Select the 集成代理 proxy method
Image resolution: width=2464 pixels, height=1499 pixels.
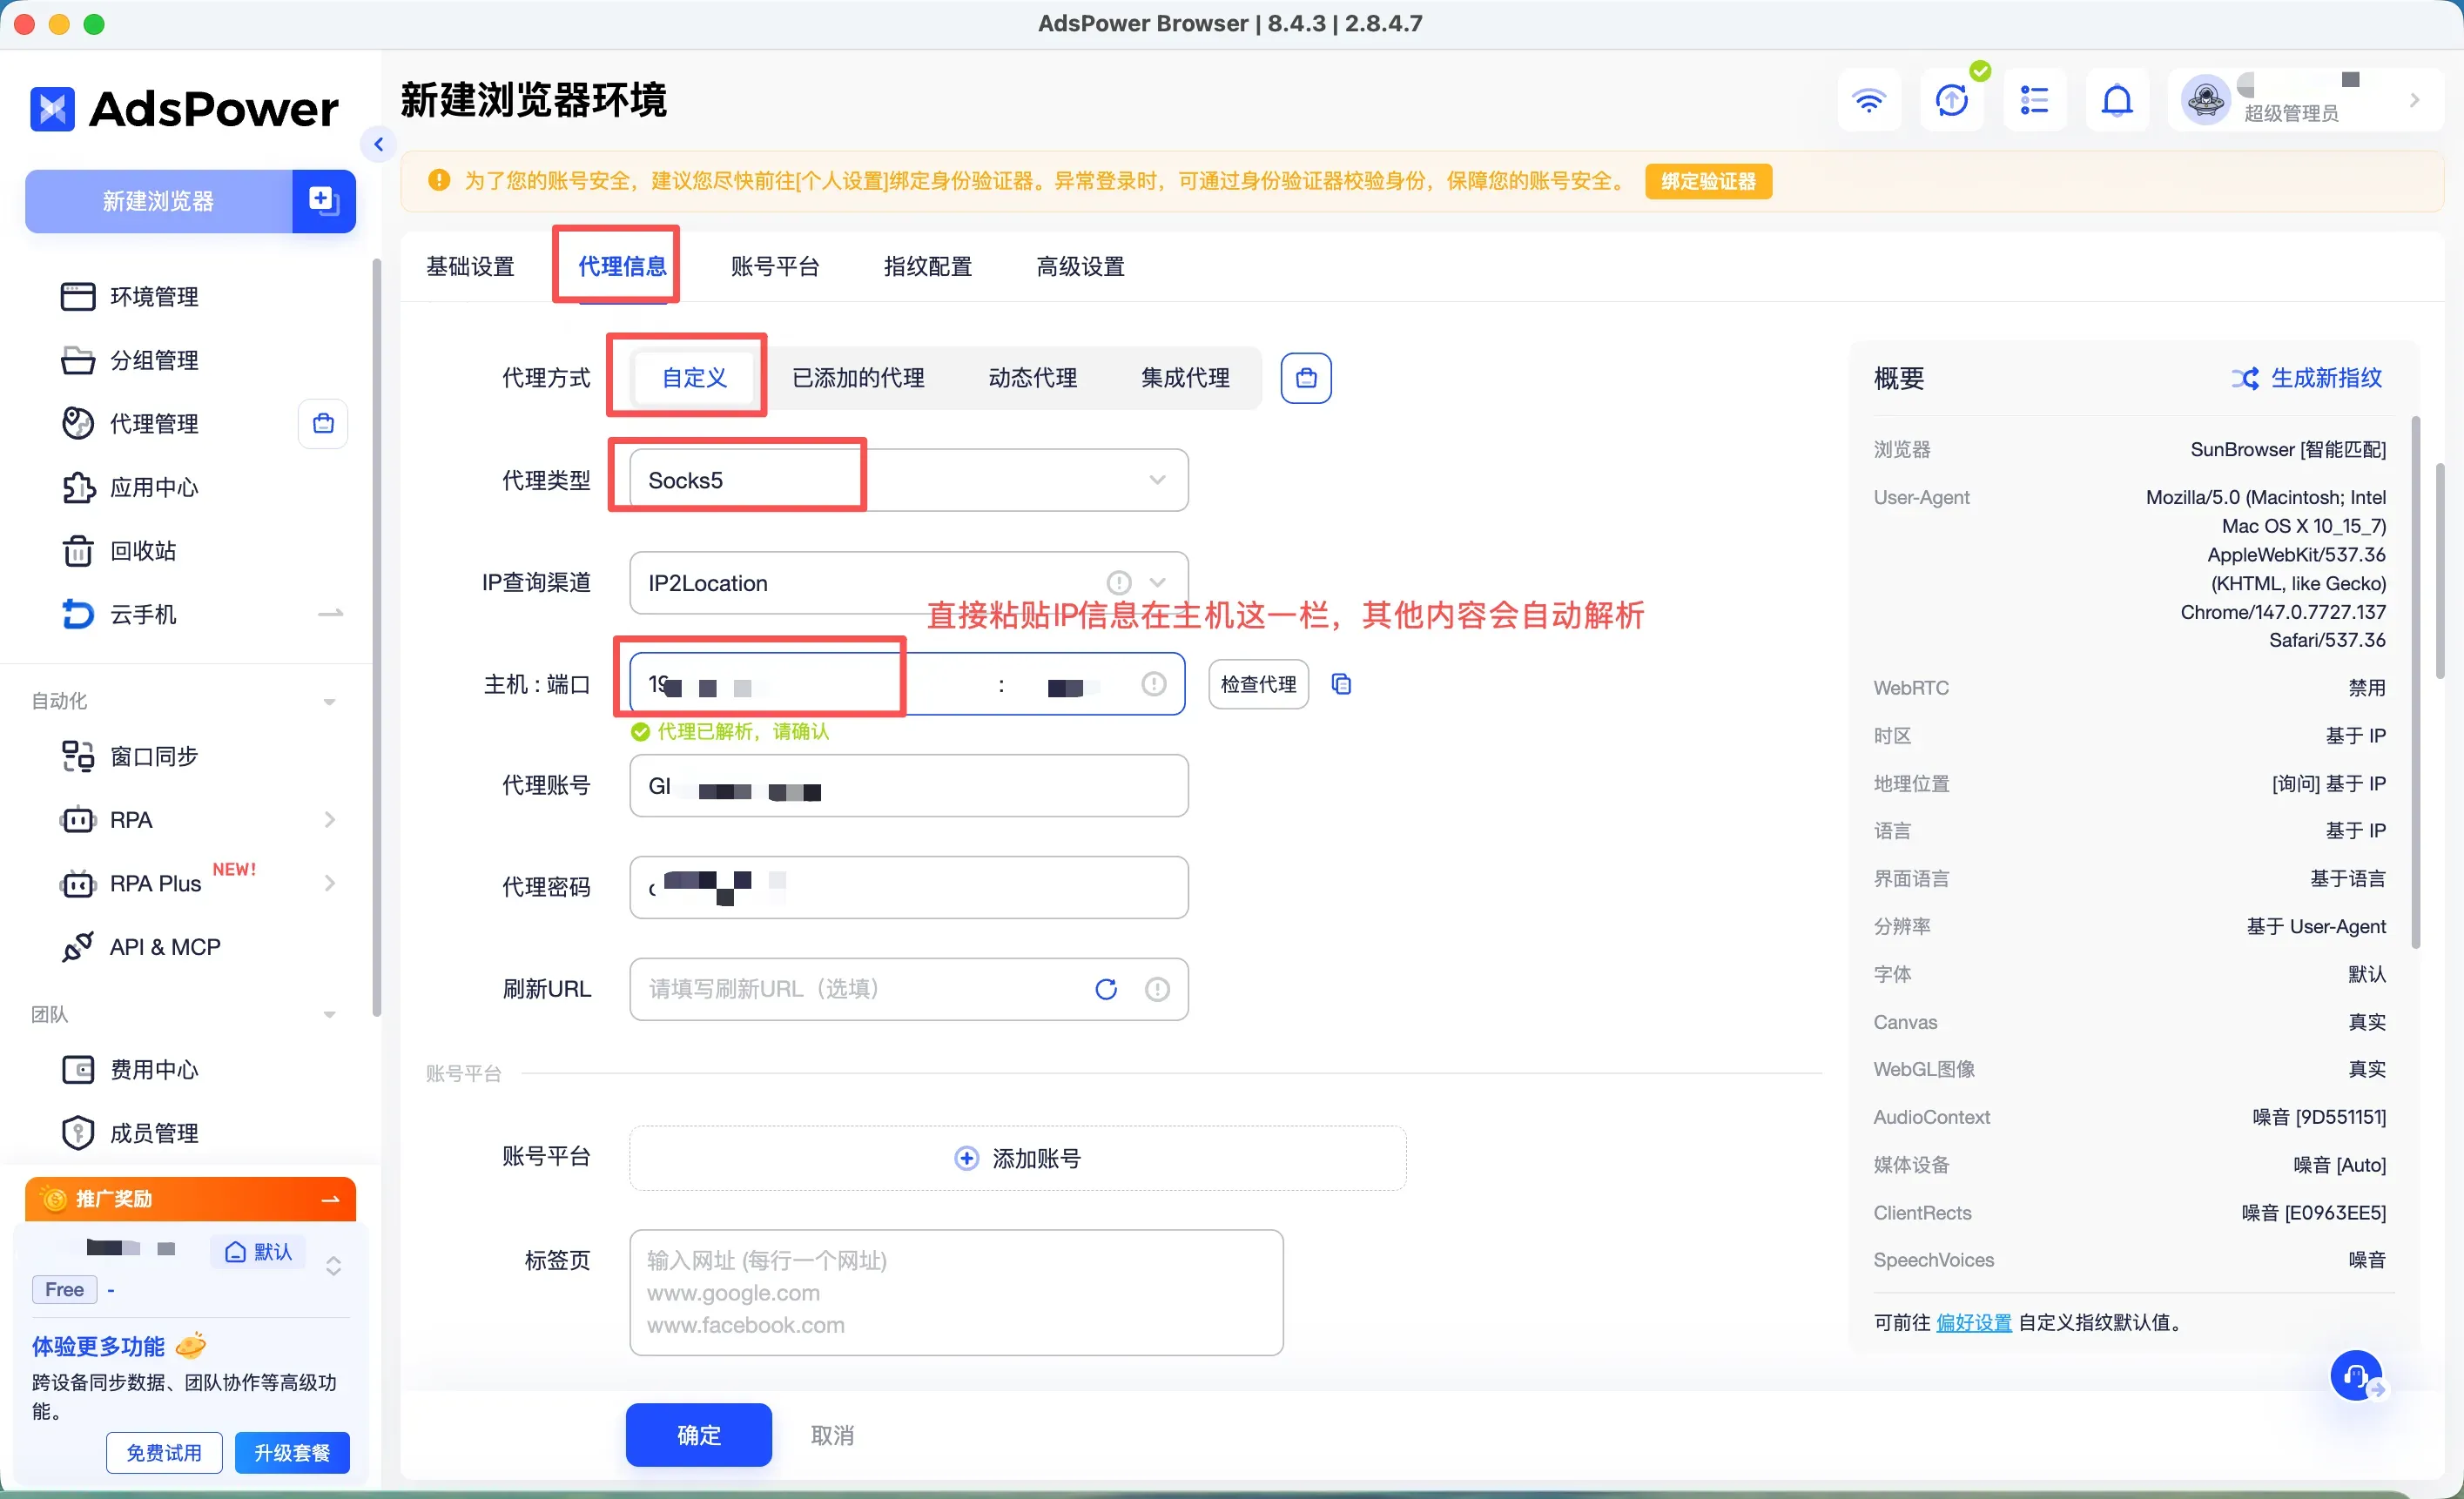point(1185,378)
